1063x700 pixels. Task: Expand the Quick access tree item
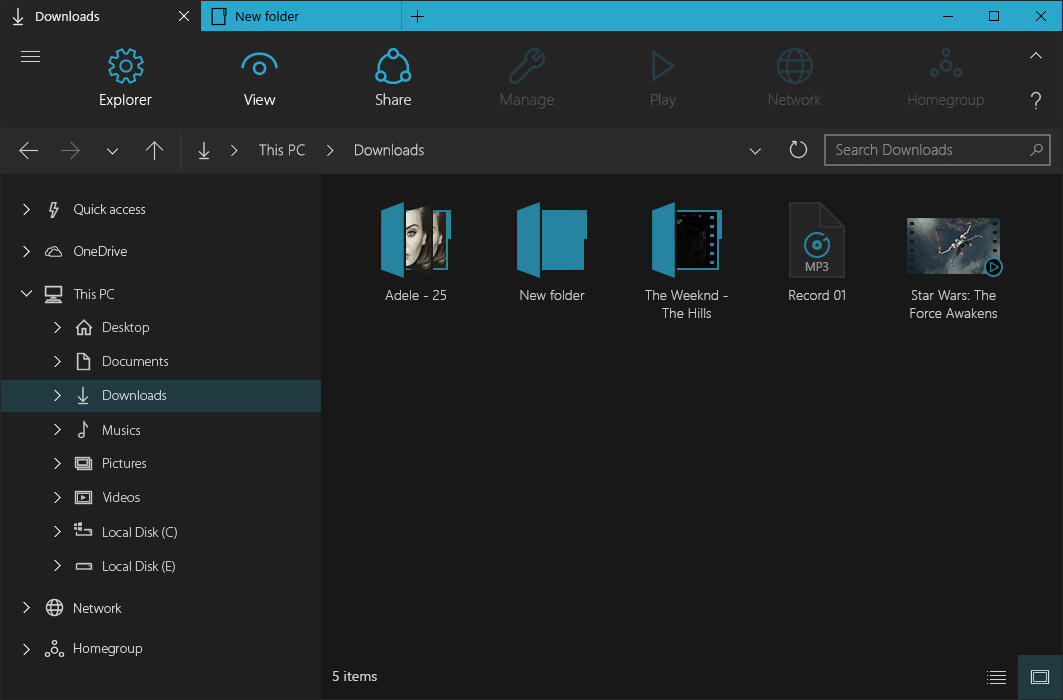coord(24,209)
